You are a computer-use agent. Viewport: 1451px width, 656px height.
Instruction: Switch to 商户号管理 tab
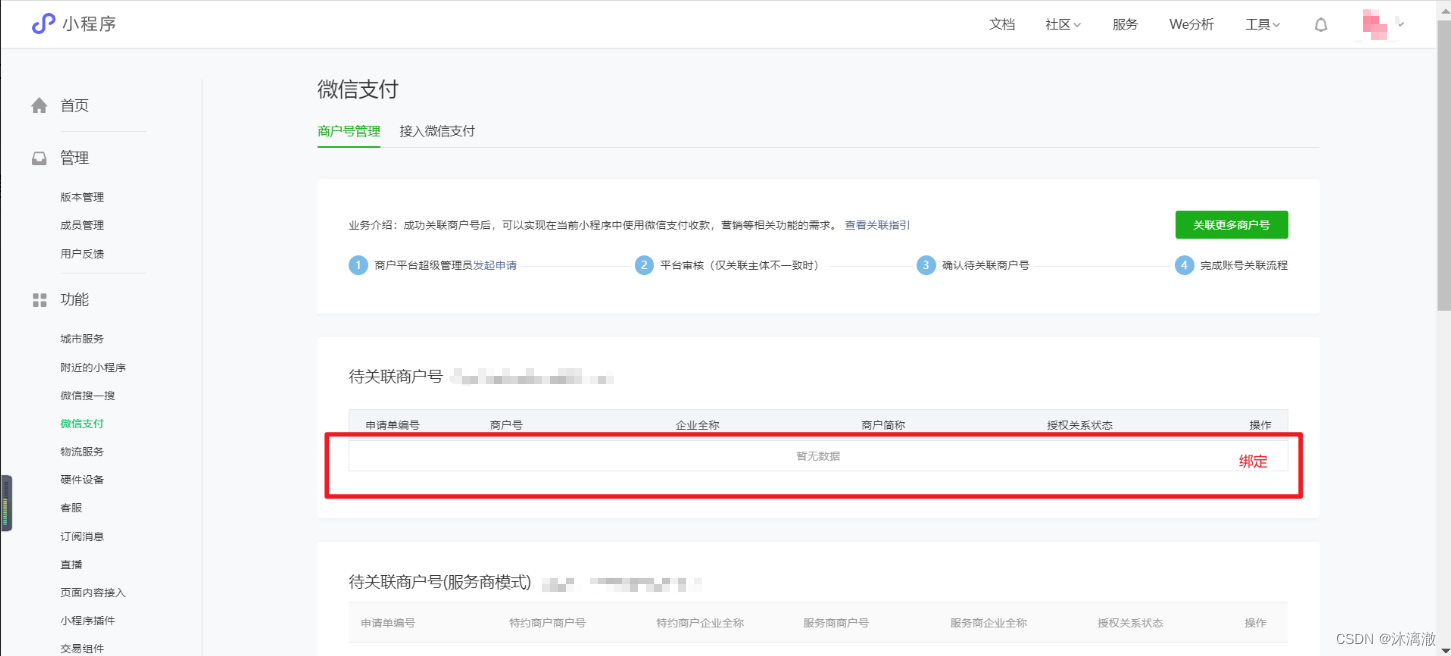(349, 131)
